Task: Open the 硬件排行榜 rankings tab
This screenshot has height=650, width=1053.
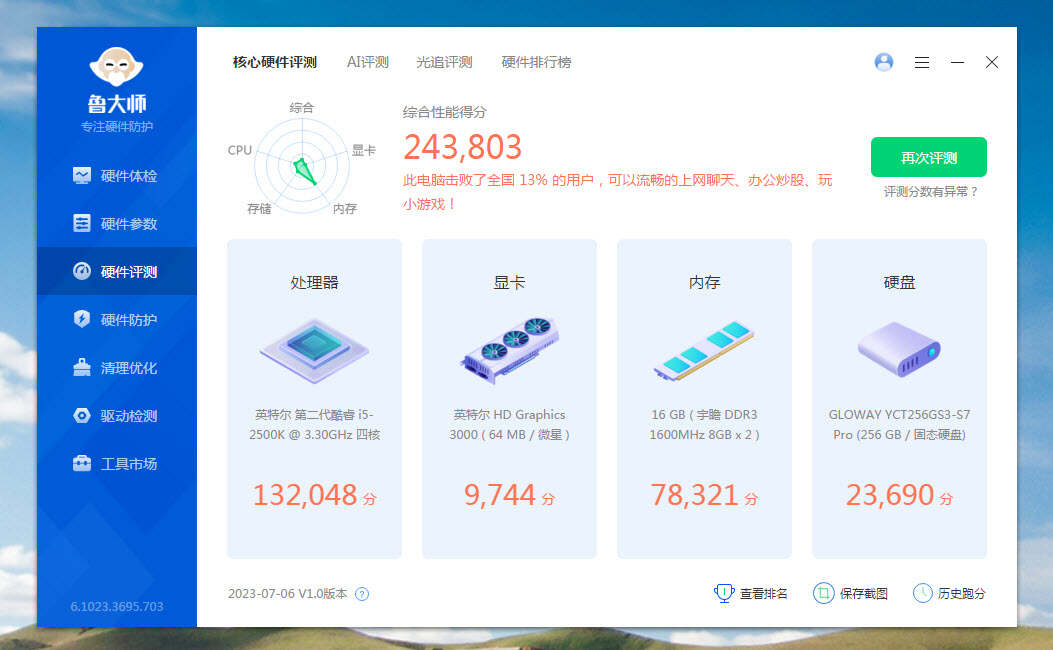Action: pos(535,61)
